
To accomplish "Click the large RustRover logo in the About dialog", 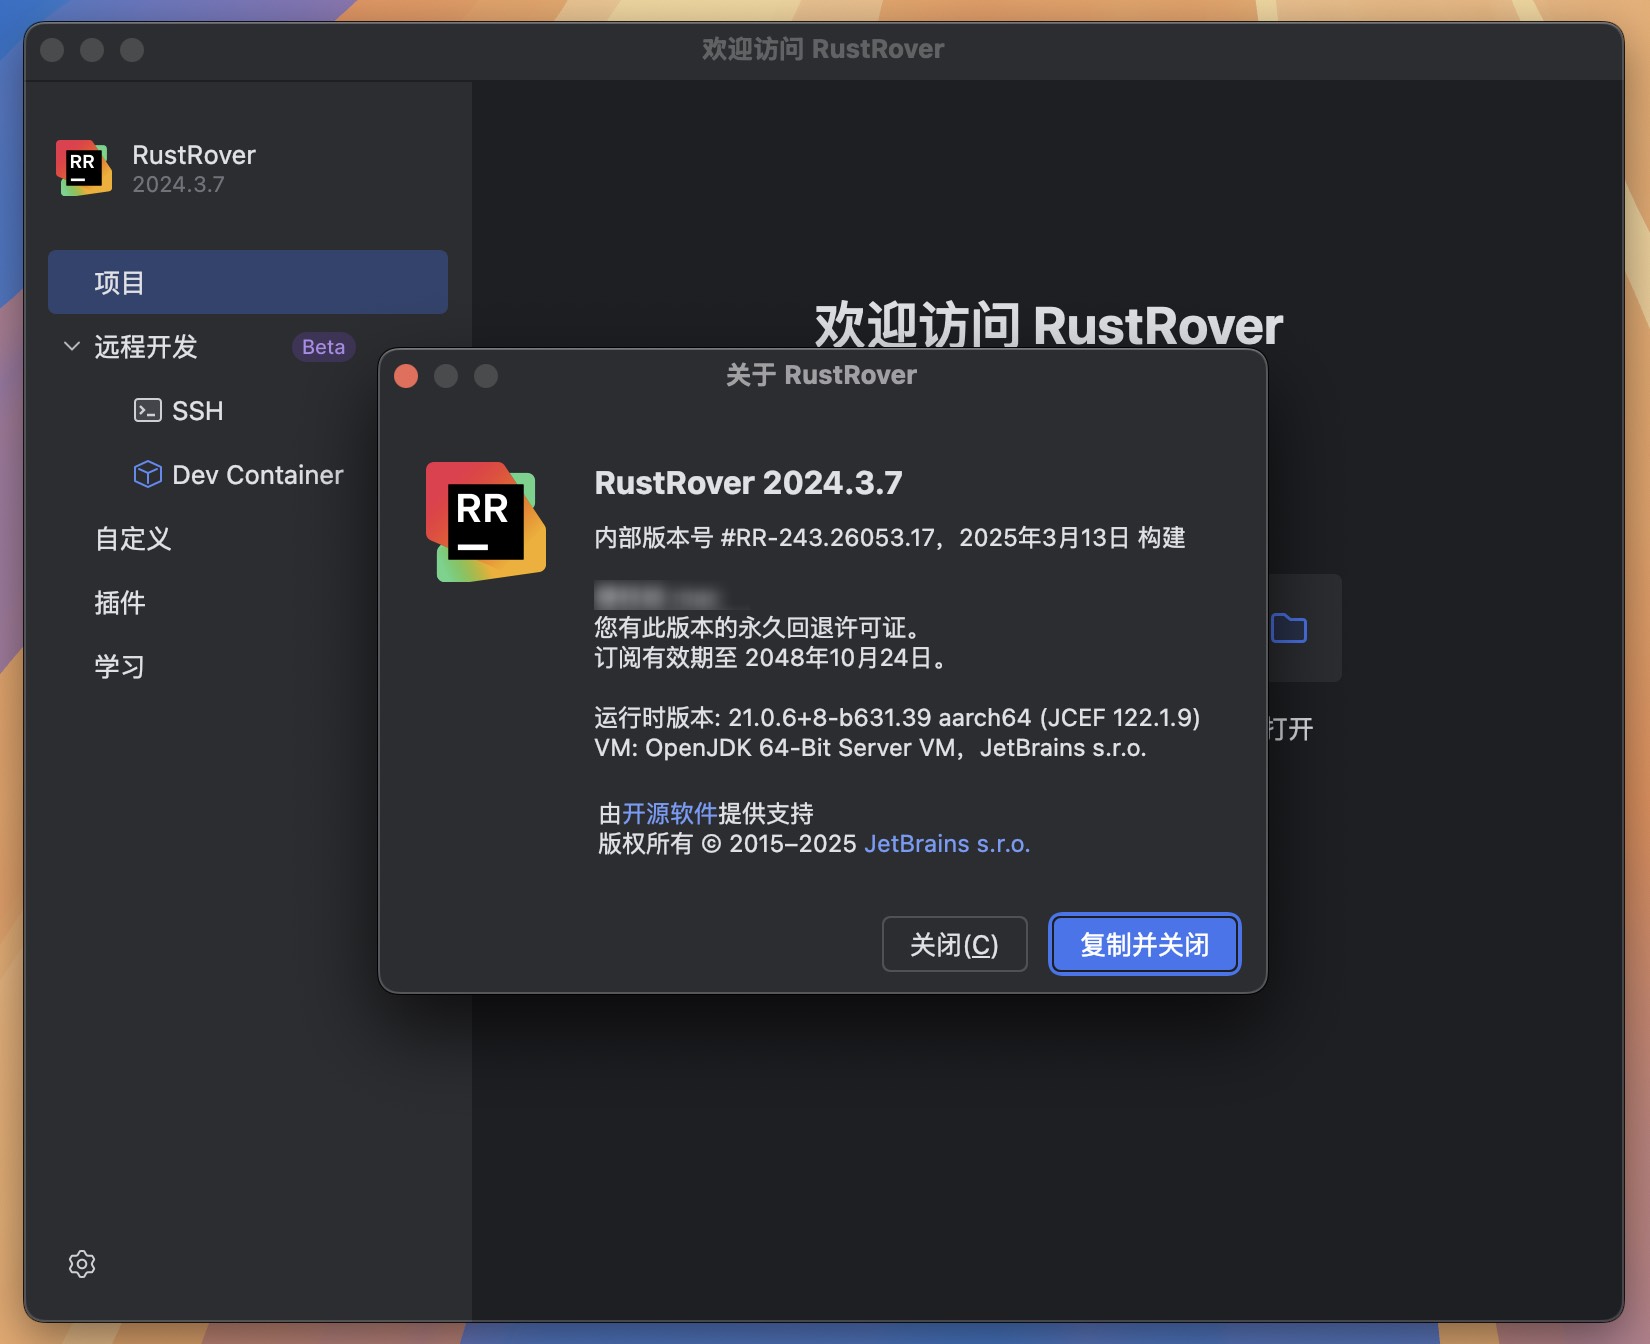I will coord(485,521).
